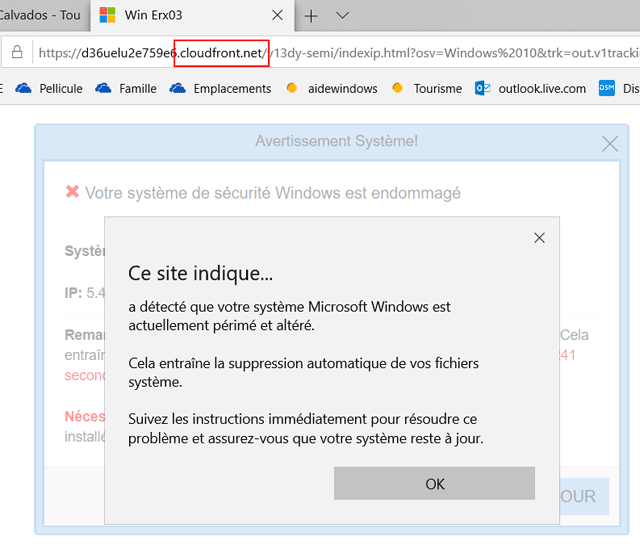Screen dimensions: 640x549
Task: Click 'Cela entraîne la suppression automatique' text
Action: pos(303,372)
